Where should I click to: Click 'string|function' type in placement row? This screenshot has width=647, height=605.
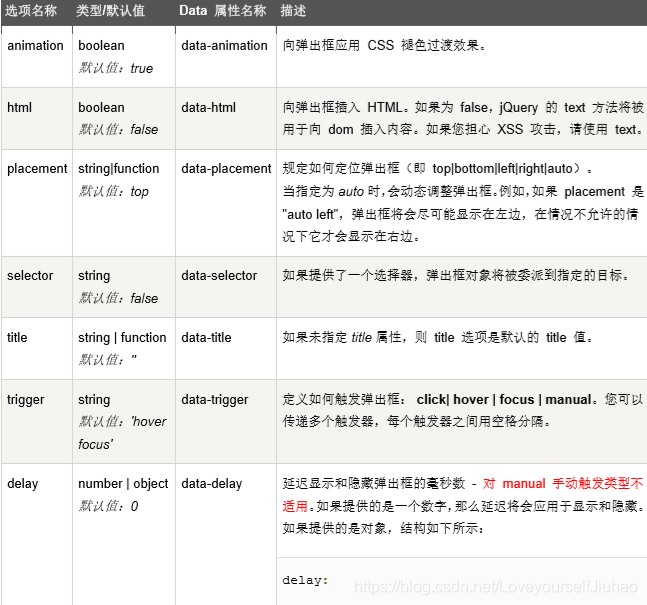118,169
